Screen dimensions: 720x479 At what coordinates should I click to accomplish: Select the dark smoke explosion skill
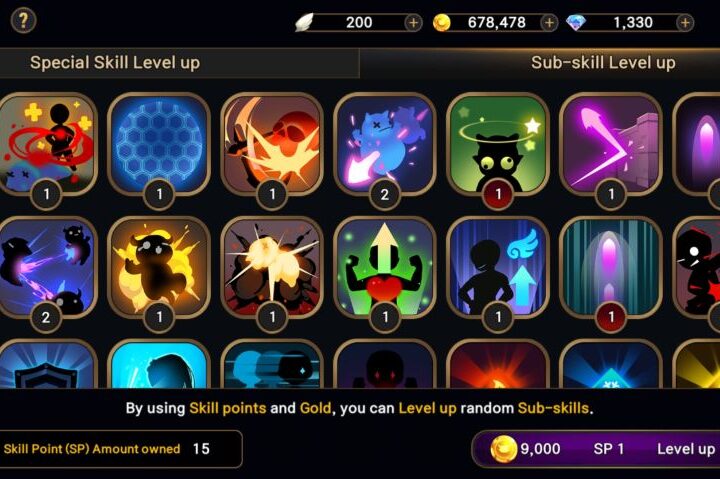[x=272, y=268]
